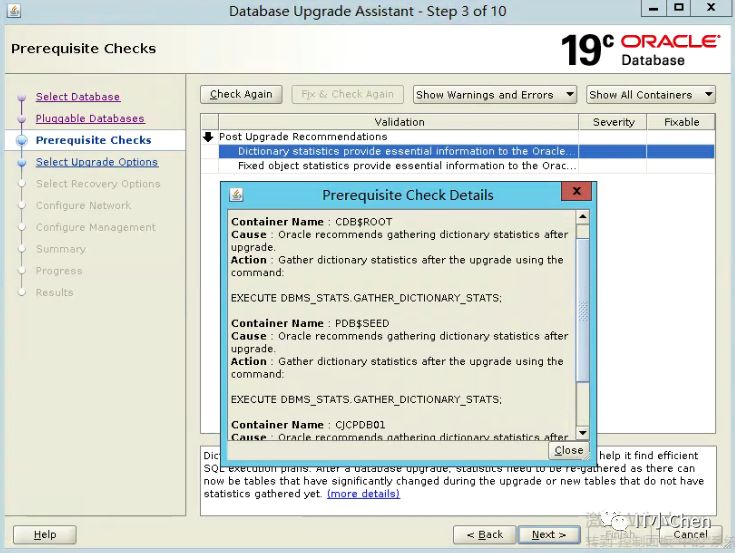The width and height of the screenshot is (735, 553).
Task: Click the Help button
Action: 45,535
